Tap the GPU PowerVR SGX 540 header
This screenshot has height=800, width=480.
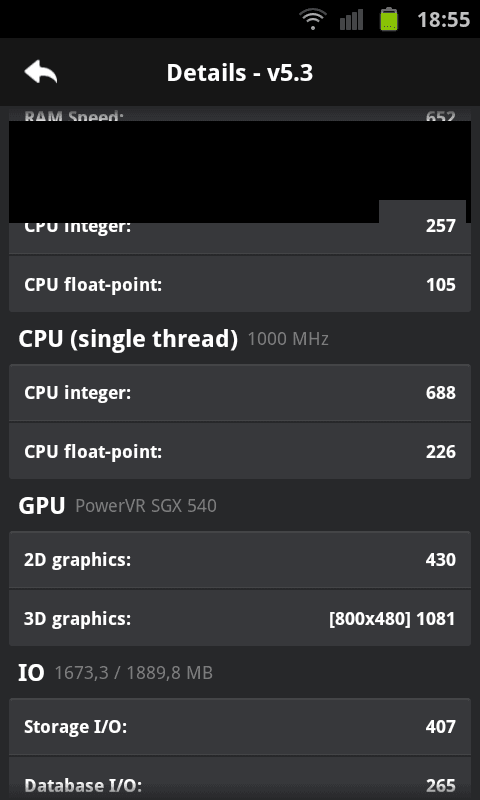(x=117, y=506)
